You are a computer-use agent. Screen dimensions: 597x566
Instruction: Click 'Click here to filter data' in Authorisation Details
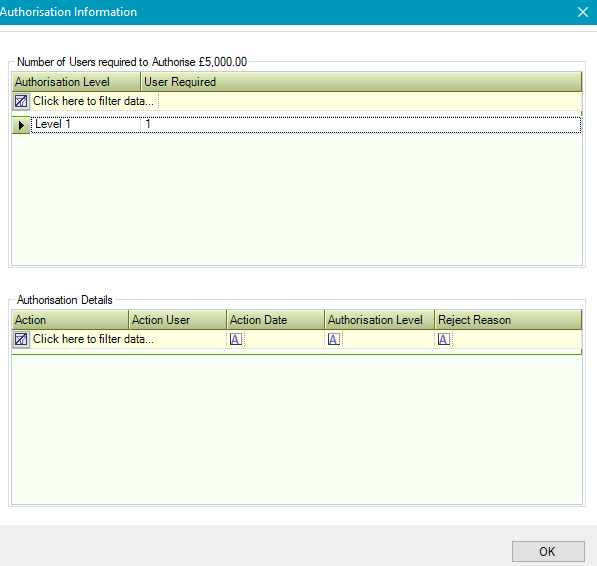pyautogui.click(x=94, y=339)
